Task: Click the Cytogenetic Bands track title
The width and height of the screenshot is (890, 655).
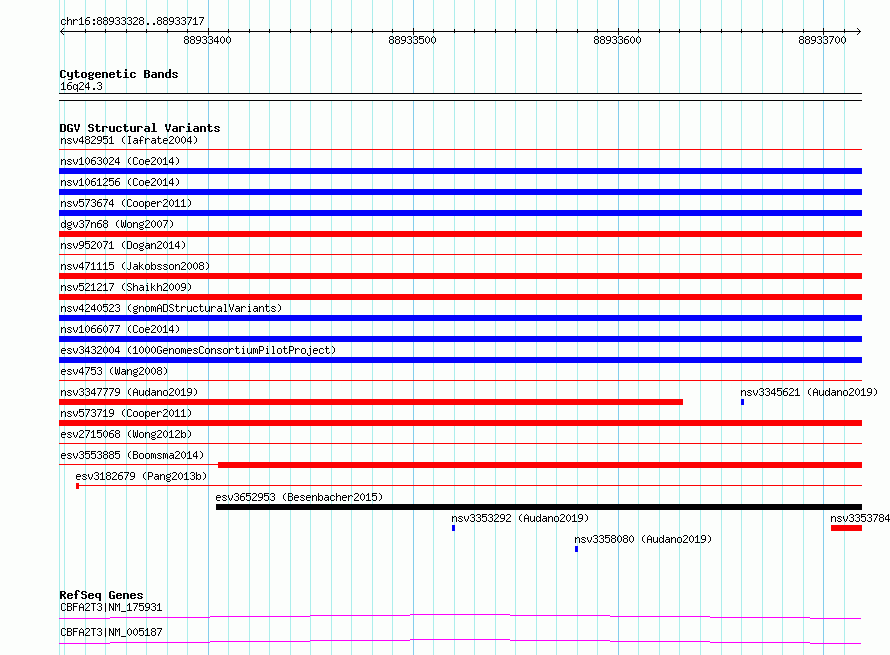Action: pos(119,74)
